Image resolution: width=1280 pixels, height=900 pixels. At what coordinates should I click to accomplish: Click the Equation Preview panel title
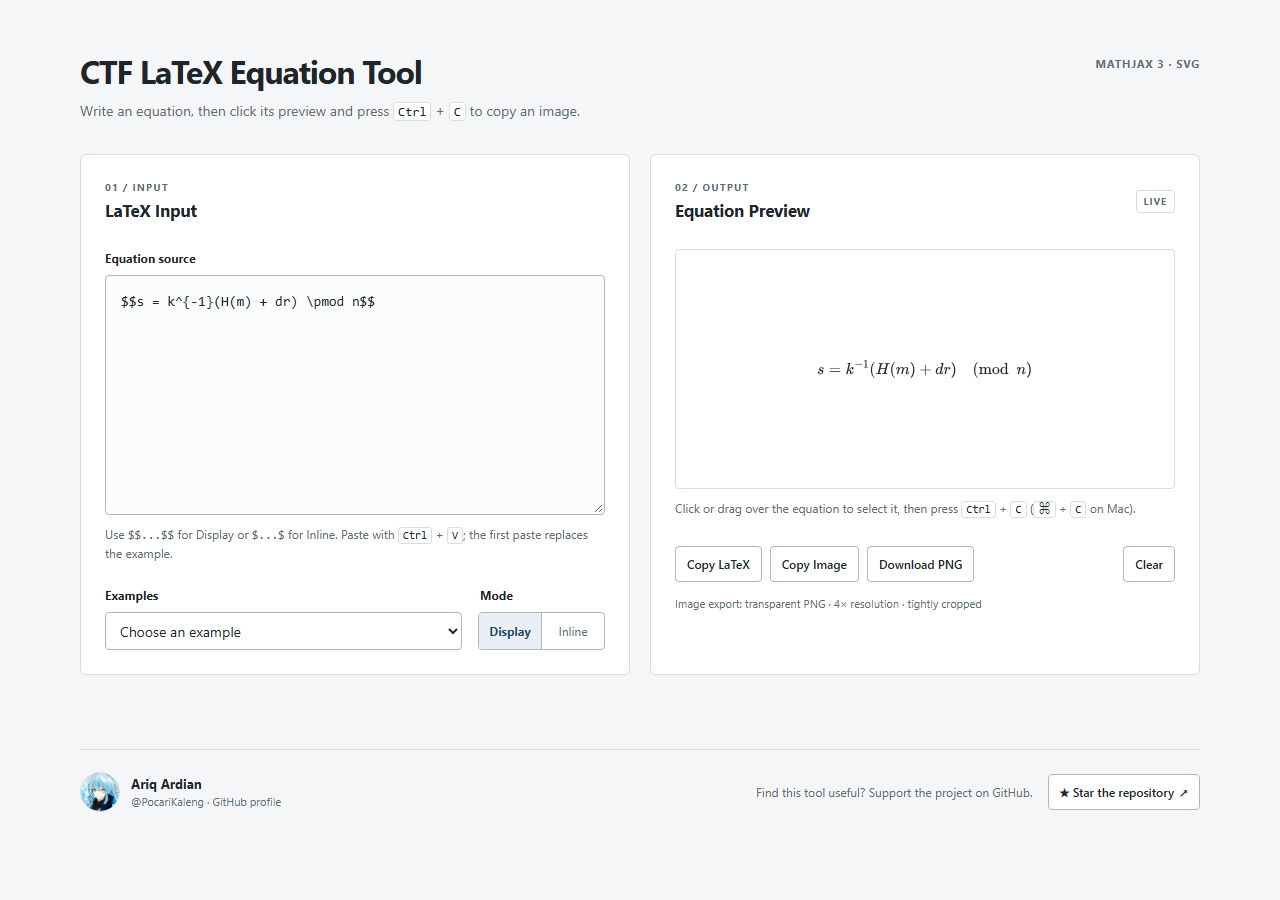[742, 211]
